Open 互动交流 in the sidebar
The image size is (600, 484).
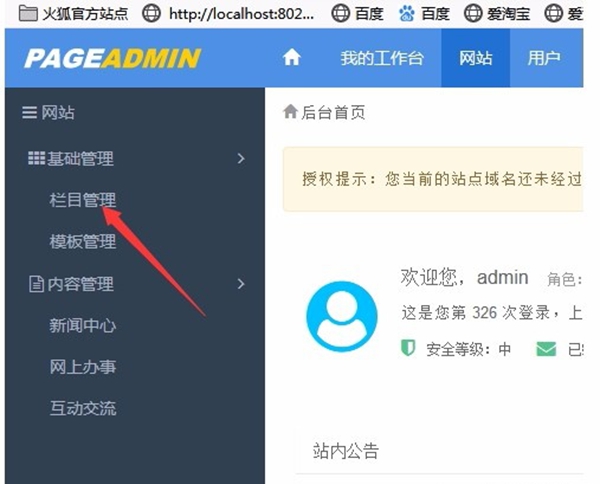click(x=83, y=409)
